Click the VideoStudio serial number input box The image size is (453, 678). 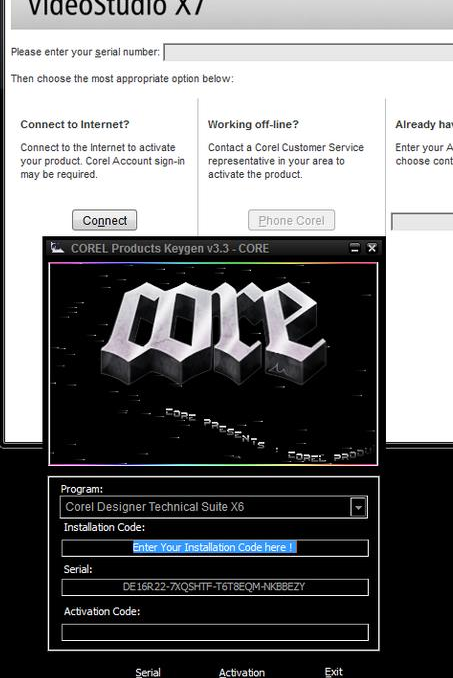point(308,52)
